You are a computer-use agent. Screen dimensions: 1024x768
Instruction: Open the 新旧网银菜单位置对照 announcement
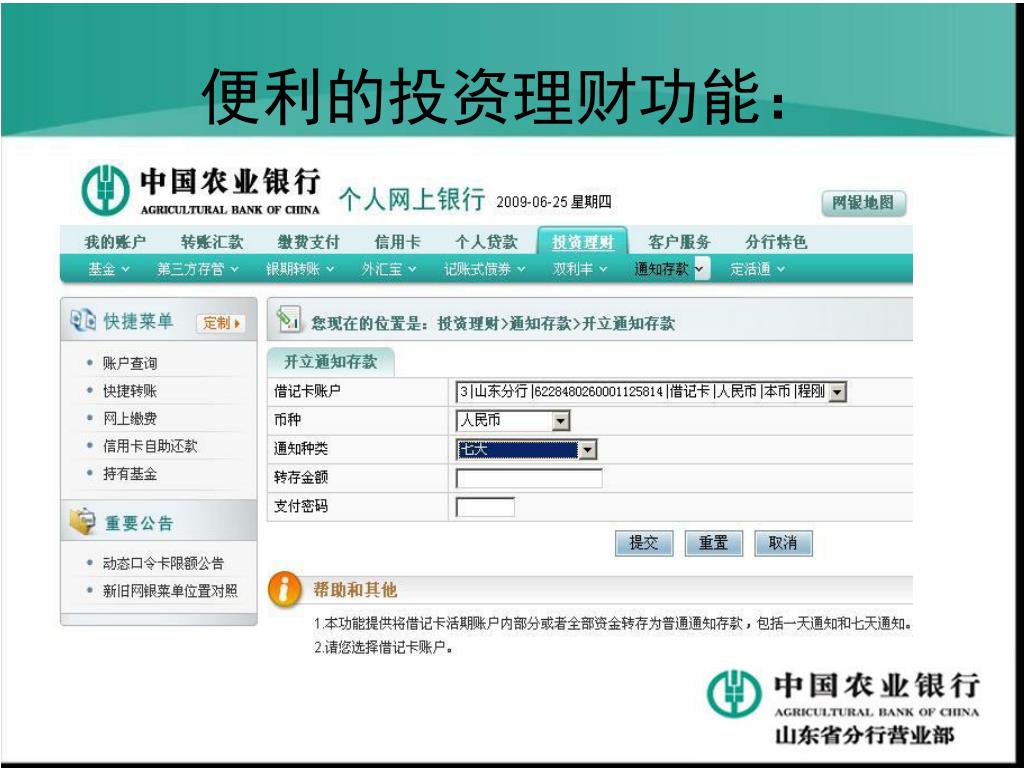170,591
